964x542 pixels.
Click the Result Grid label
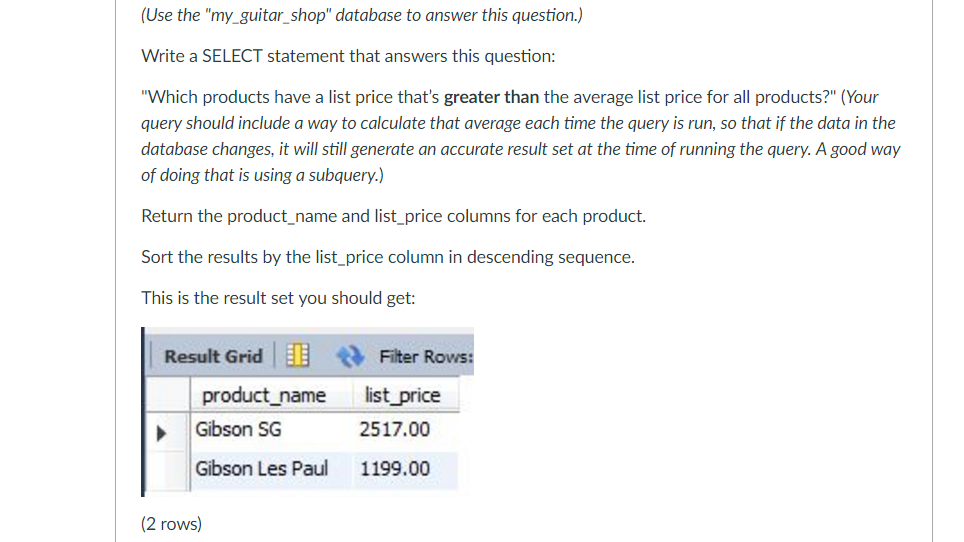[x=213, y=356]
